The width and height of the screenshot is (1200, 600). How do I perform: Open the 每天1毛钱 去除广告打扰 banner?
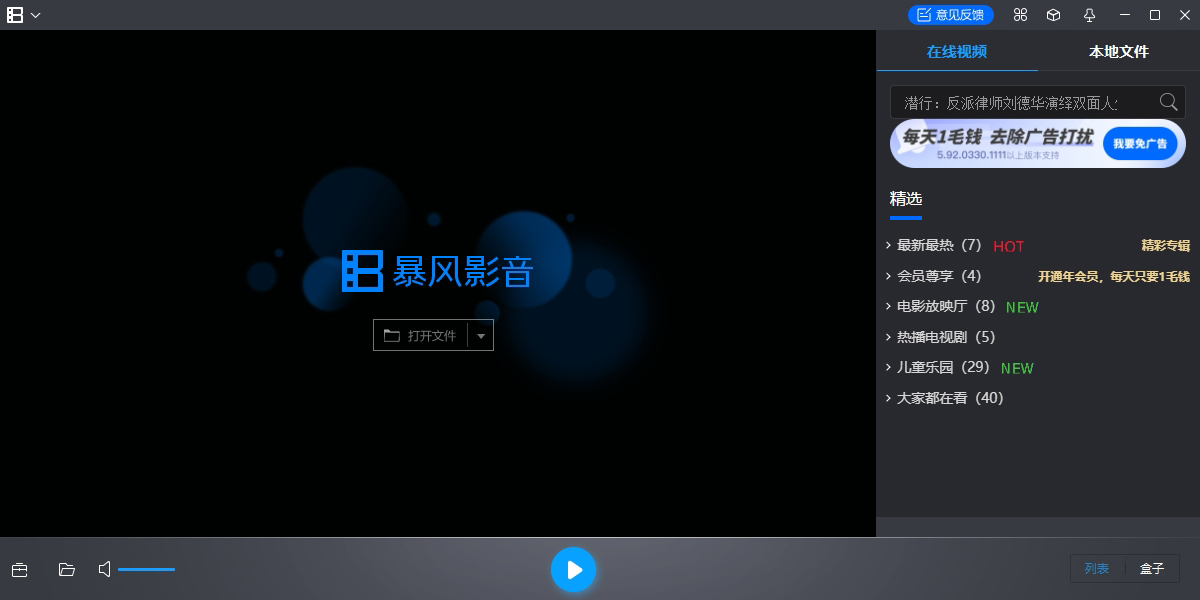(x=1038, y=144)
